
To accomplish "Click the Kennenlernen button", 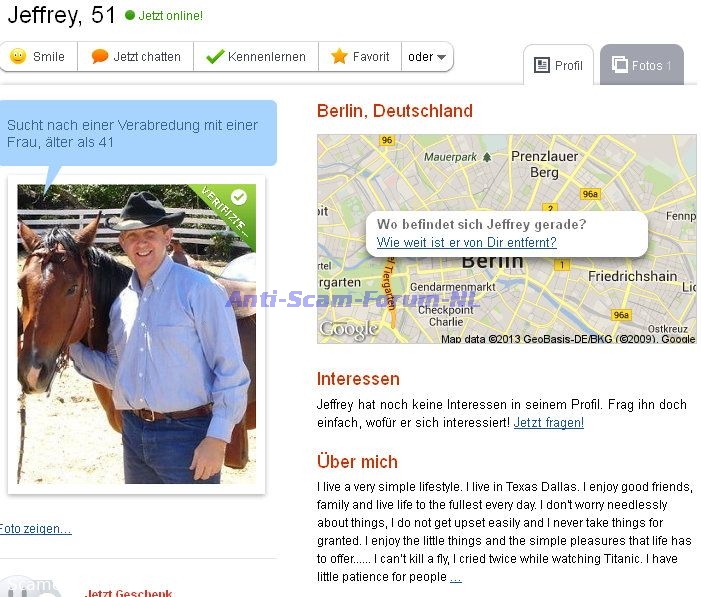I will coord(256,57).
